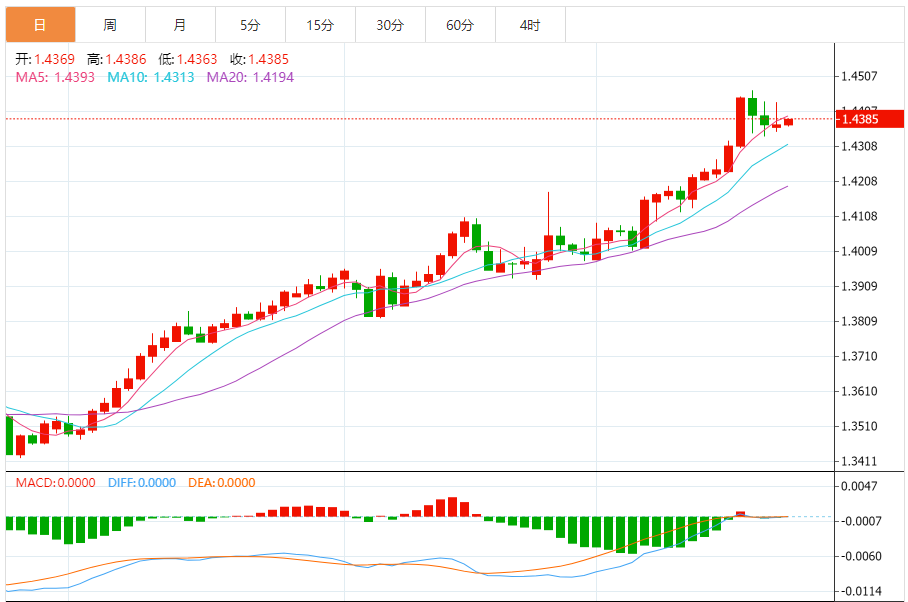908x602 pixels.
Task: Click the 高:1.4386 high price readout
Action: pos(116,59)
